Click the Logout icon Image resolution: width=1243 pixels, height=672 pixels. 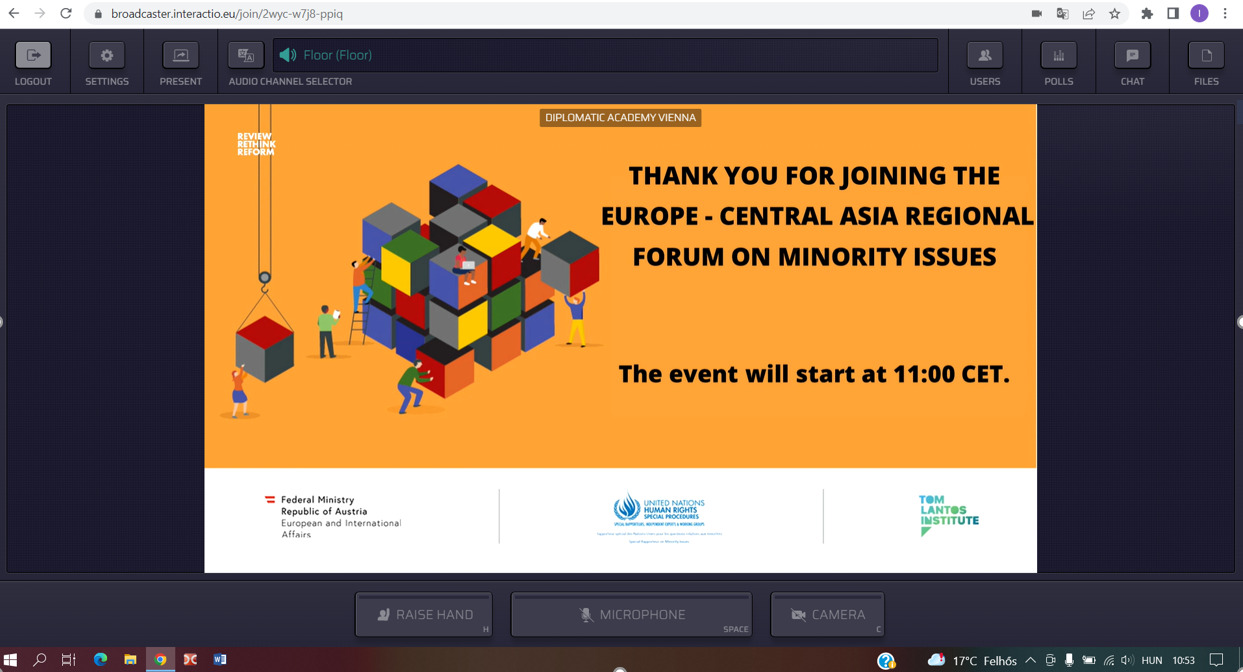33,56
